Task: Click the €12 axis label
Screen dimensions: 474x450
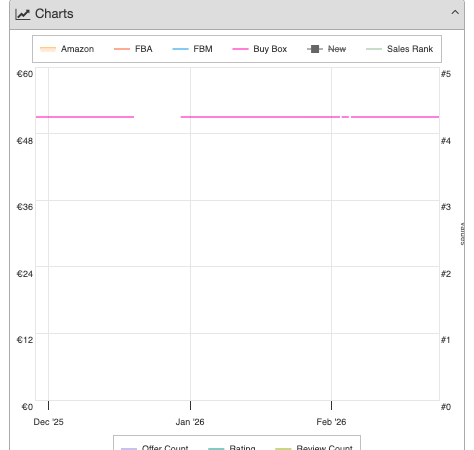Action: tap(25, 340)
